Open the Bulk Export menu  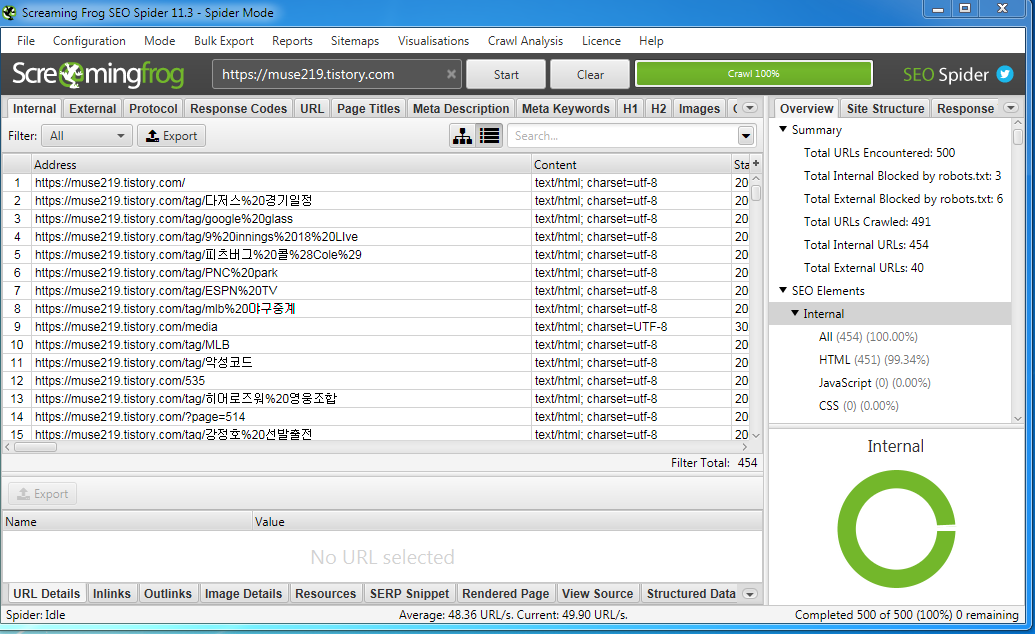[x=224, y=41]
